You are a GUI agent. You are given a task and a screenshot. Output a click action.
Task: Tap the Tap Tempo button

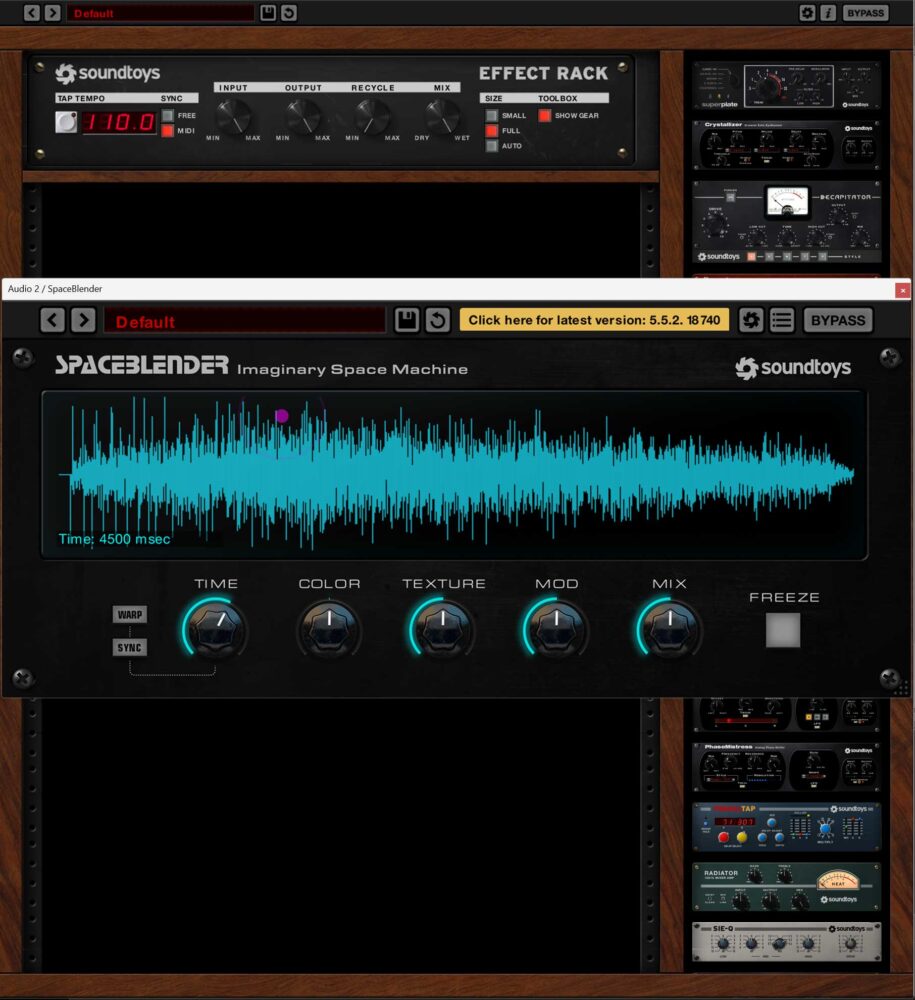tap(66, 122)
